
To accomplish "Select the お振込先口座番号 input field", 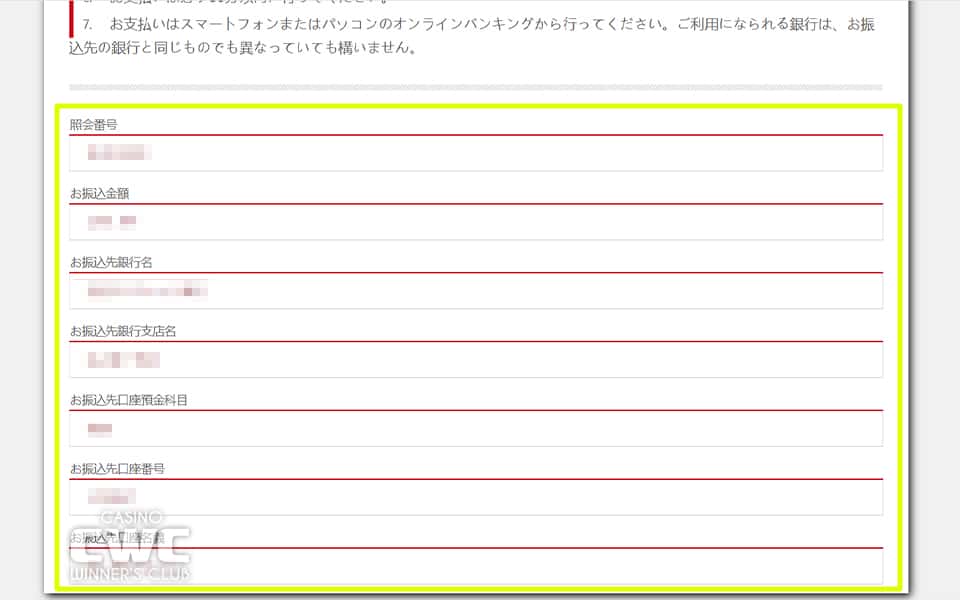I will 475,496.
